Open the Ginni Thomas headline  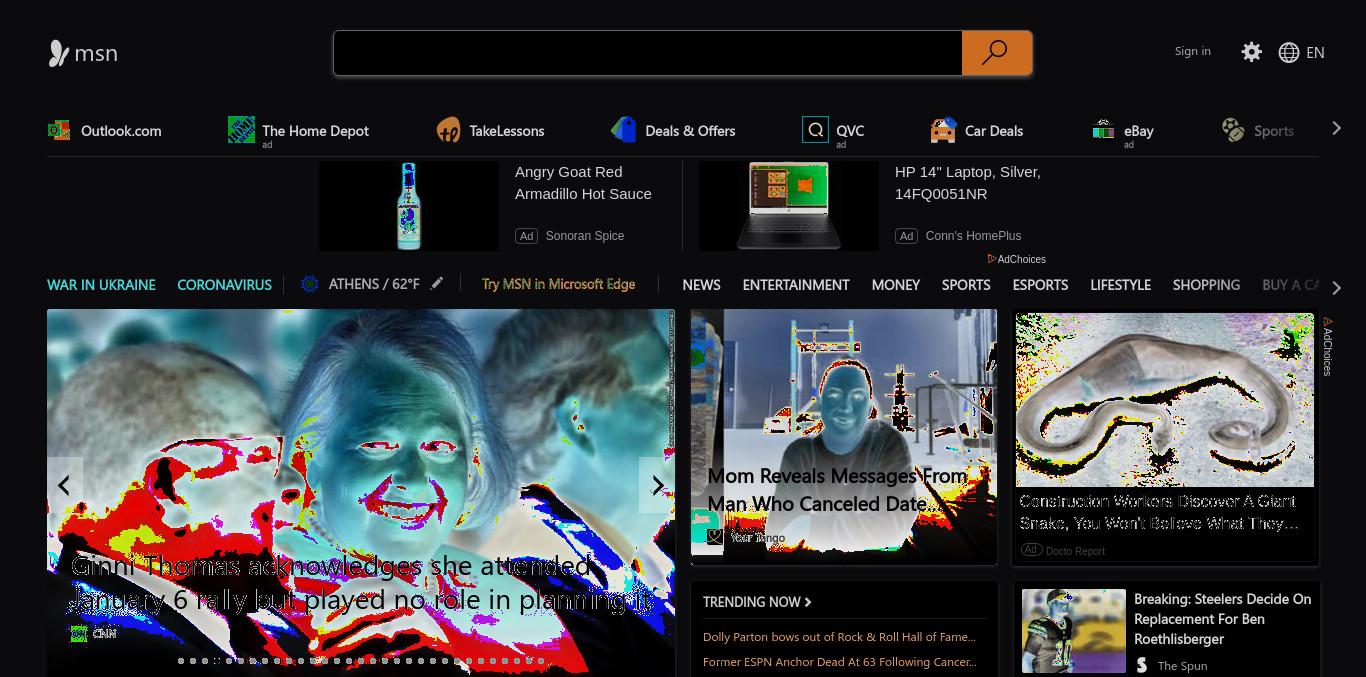(362, 583)
